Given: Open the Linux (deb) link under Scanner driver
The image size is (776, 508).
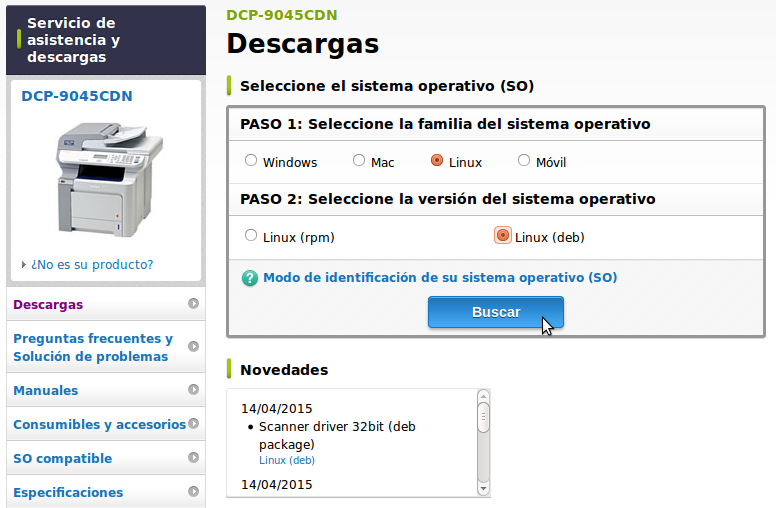Looking at the screenshot, I should click(287, 460).
